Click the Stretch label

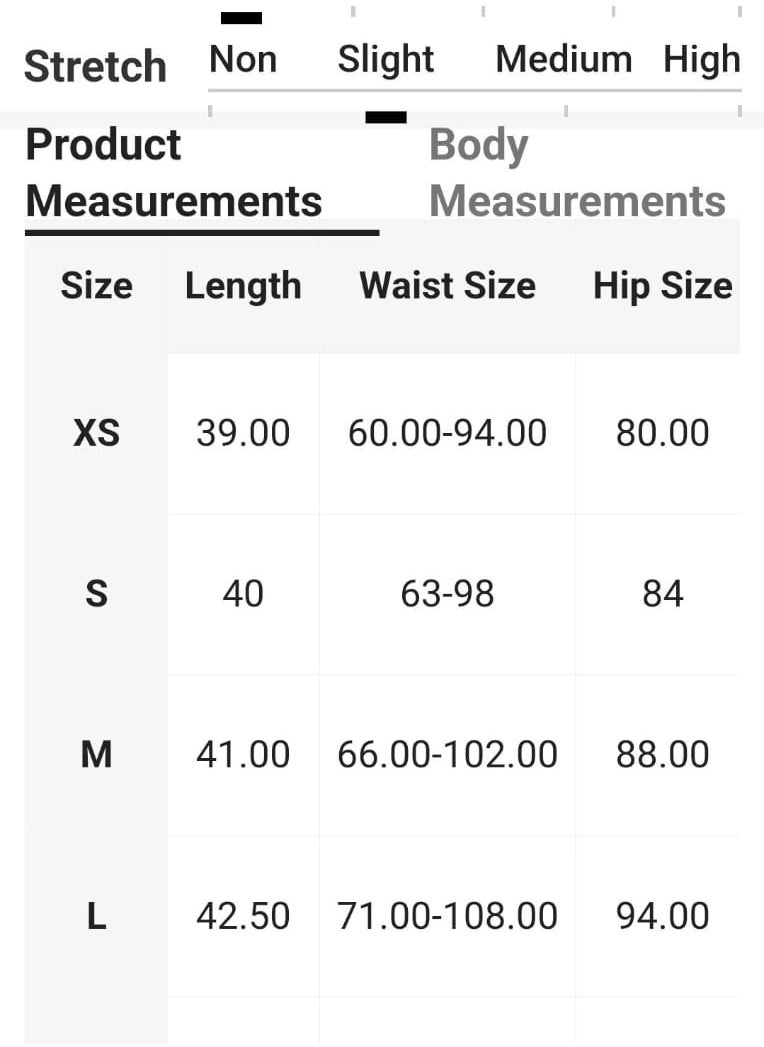coord(96,66)
